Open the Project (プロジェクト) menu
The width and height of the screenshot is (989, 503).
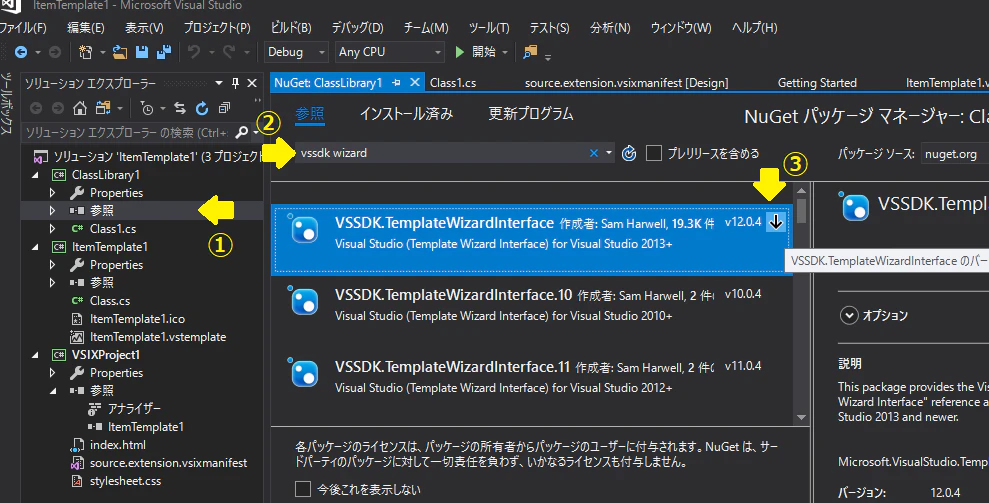216,28
